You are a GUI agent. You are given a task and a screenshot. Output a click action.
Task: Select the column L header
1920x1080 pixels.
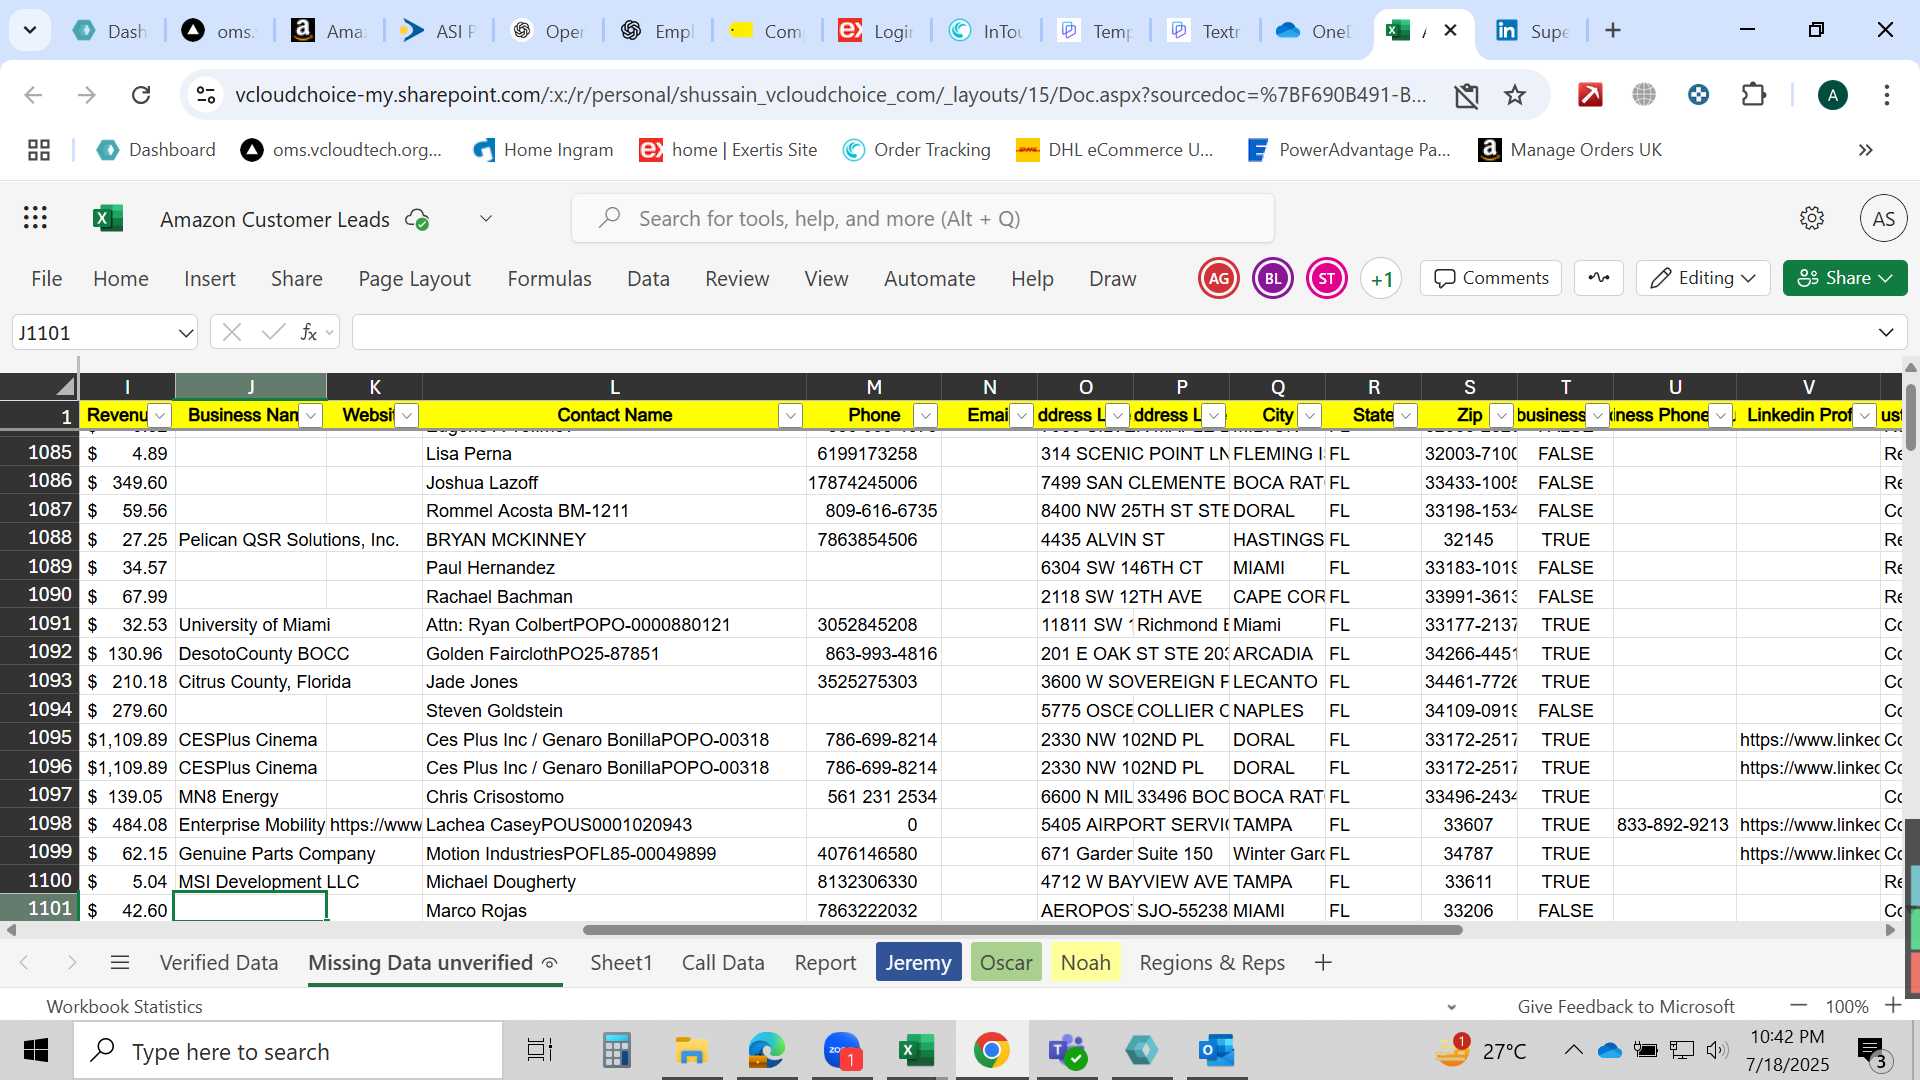point(614,387)
